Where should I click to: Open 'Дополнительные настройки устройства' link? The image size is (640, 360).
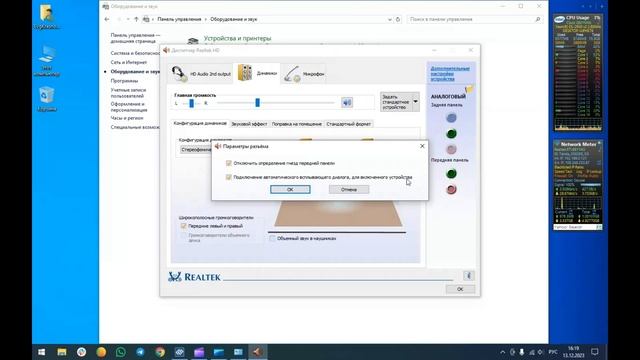[x=450, y=73]
